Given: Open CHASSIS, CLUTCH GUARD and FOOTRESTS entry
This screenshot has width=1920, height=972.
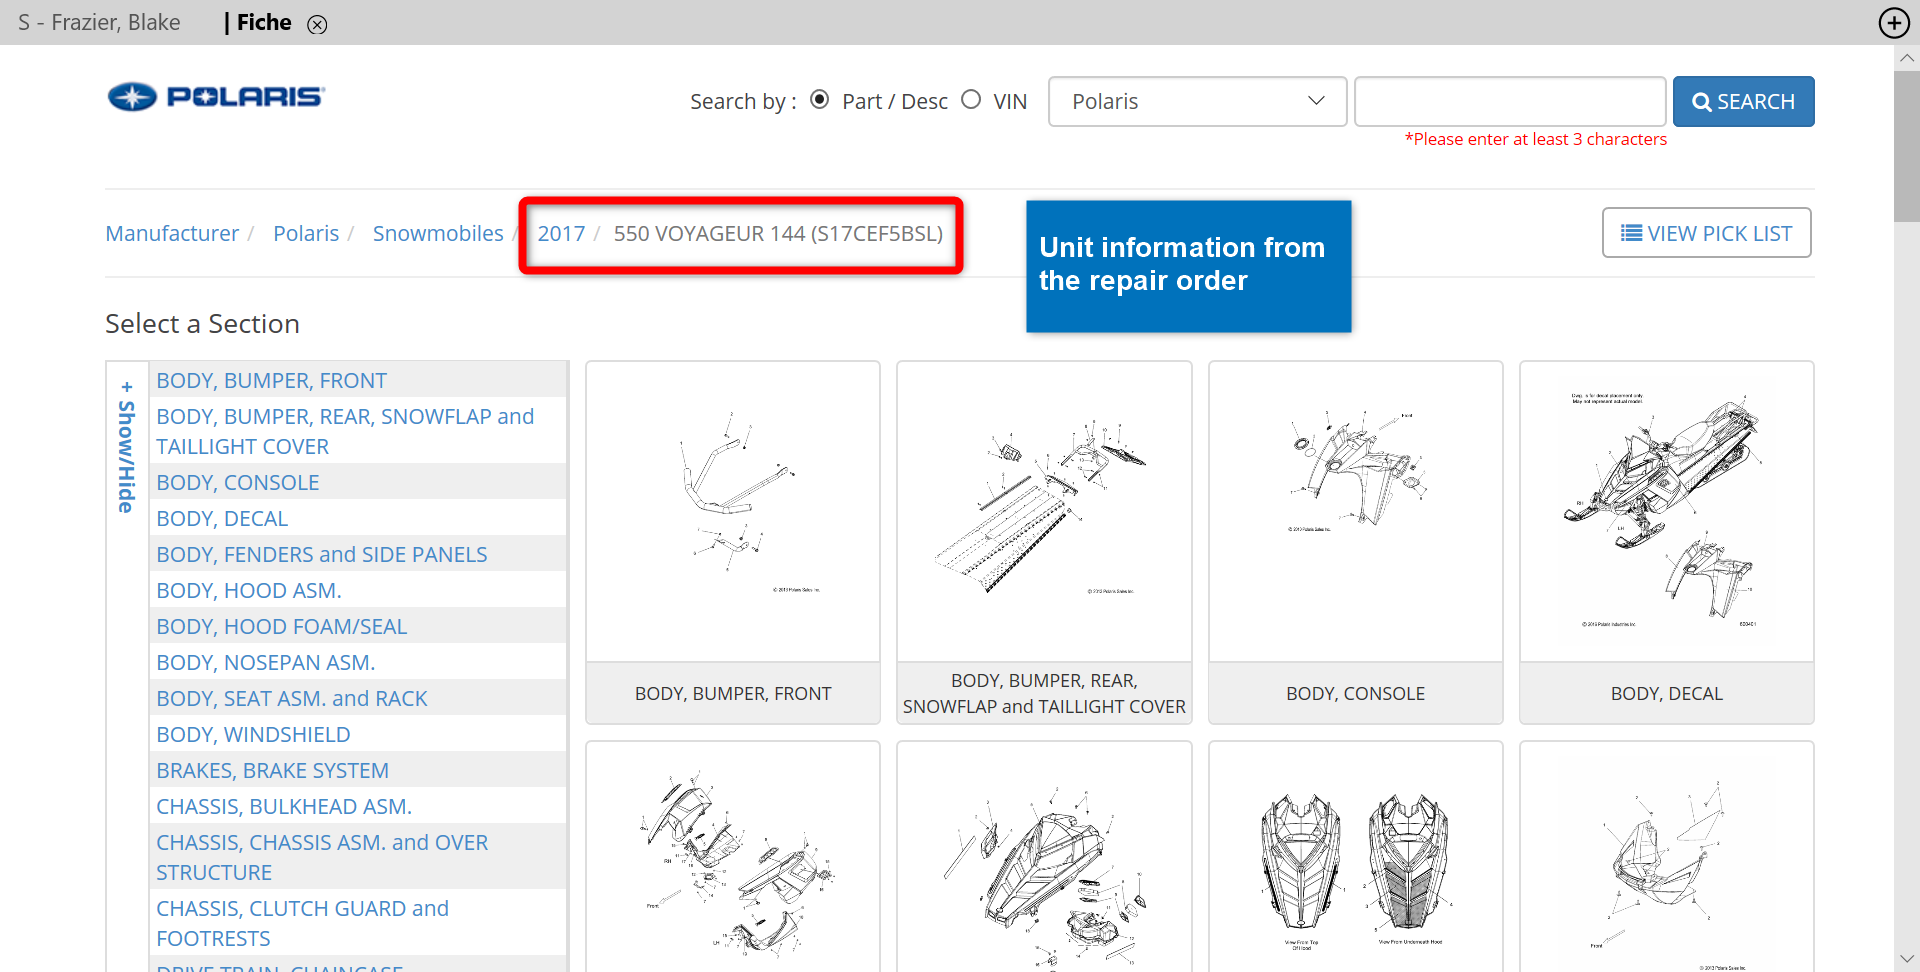Looking at the screenshot, I should (302, 923).
